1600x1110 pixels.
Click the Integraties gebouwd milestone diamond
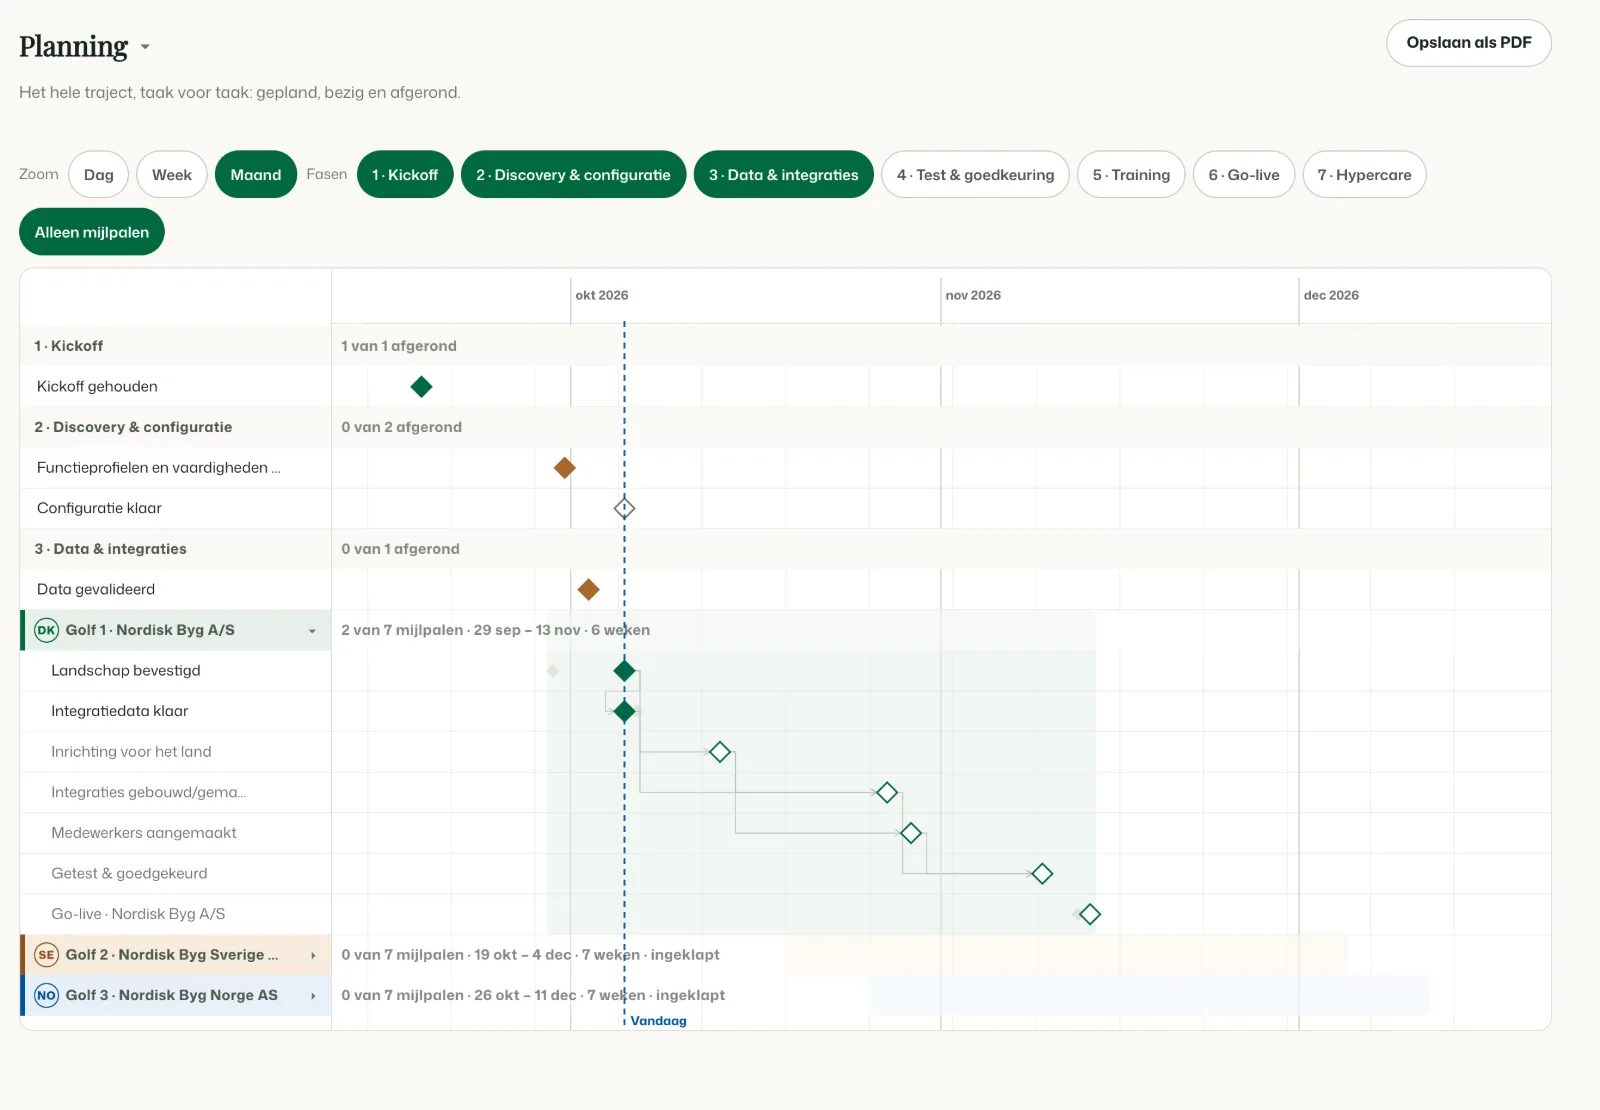(x=887, y=793)
